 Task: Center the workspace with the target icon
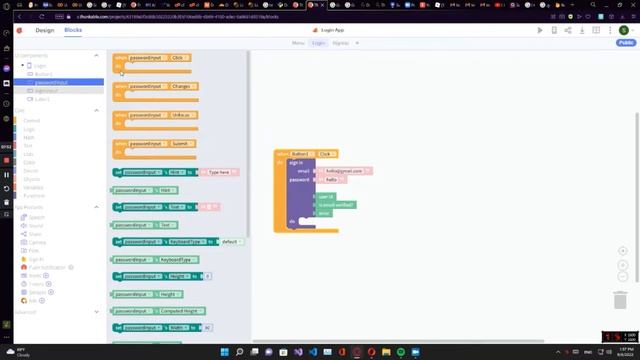[622, 251]
